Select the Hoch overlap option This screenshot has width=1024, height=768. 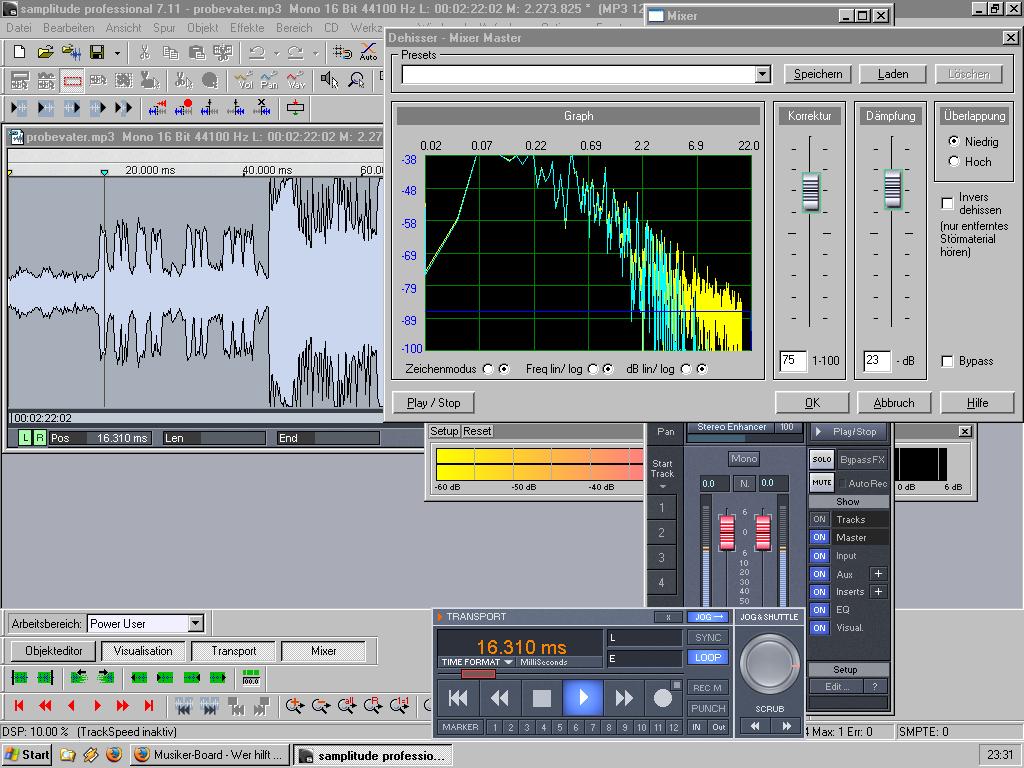(x=953, y=161)
